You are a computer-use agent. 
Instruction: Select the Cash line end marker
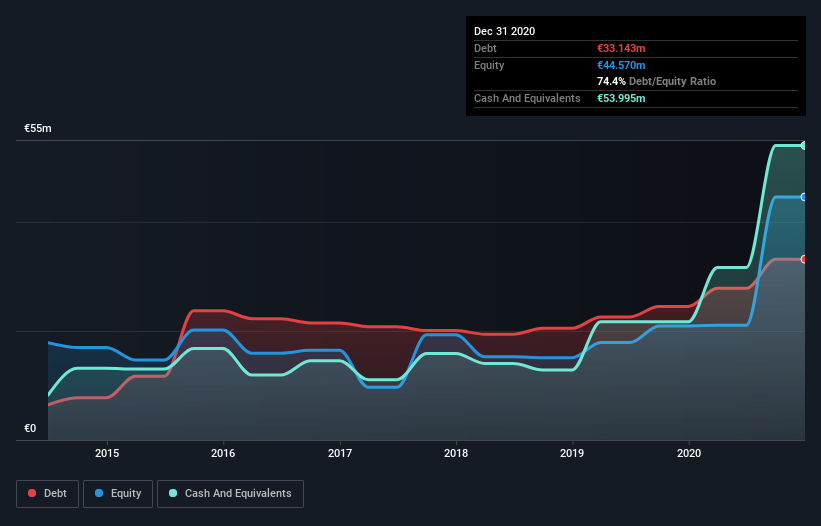(x=804, y=146)
